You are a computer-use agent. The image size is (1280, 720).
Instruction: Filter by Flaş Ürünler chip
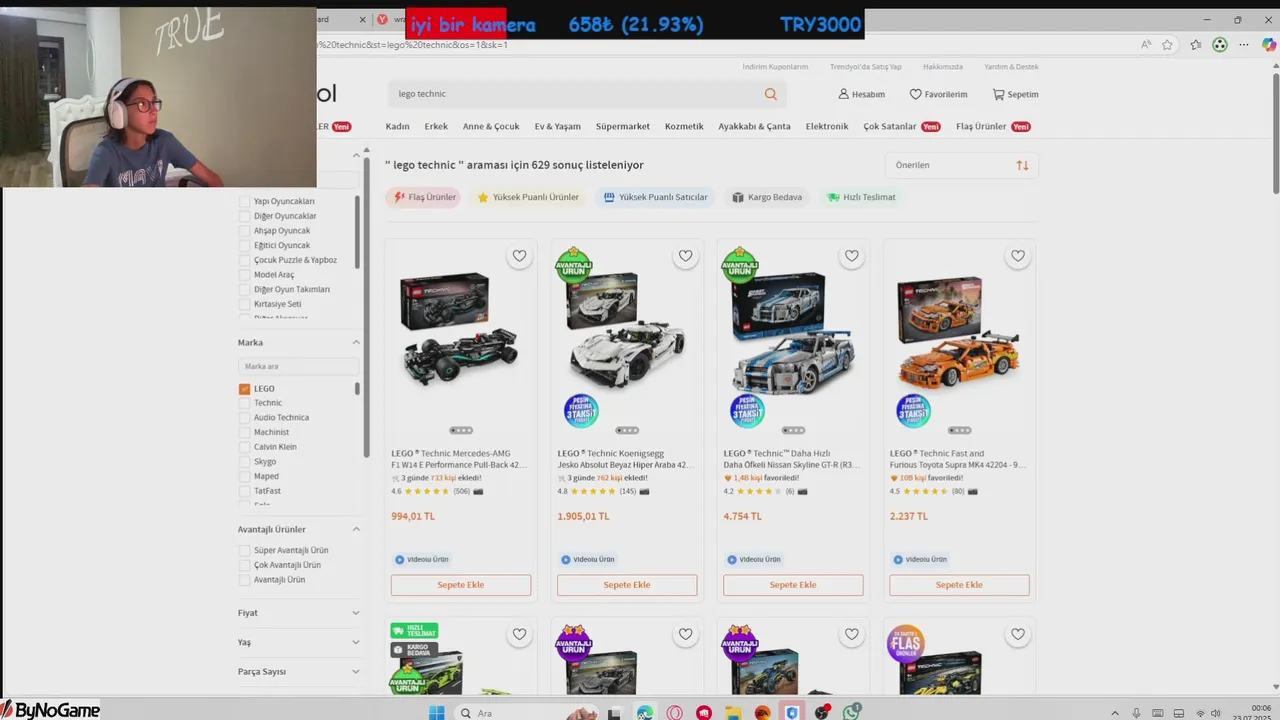tap(424, 197)
